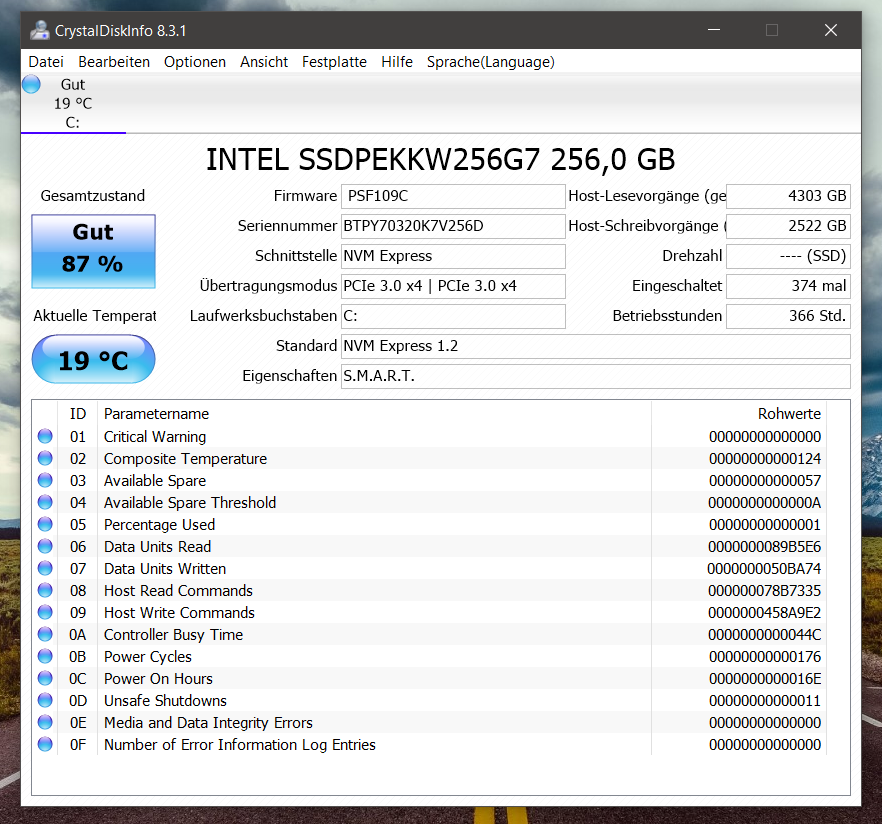The width and height of the screenshot is (882, 824).
Task: Click the Gesamtzustand label
Action: tap(93, 196)
